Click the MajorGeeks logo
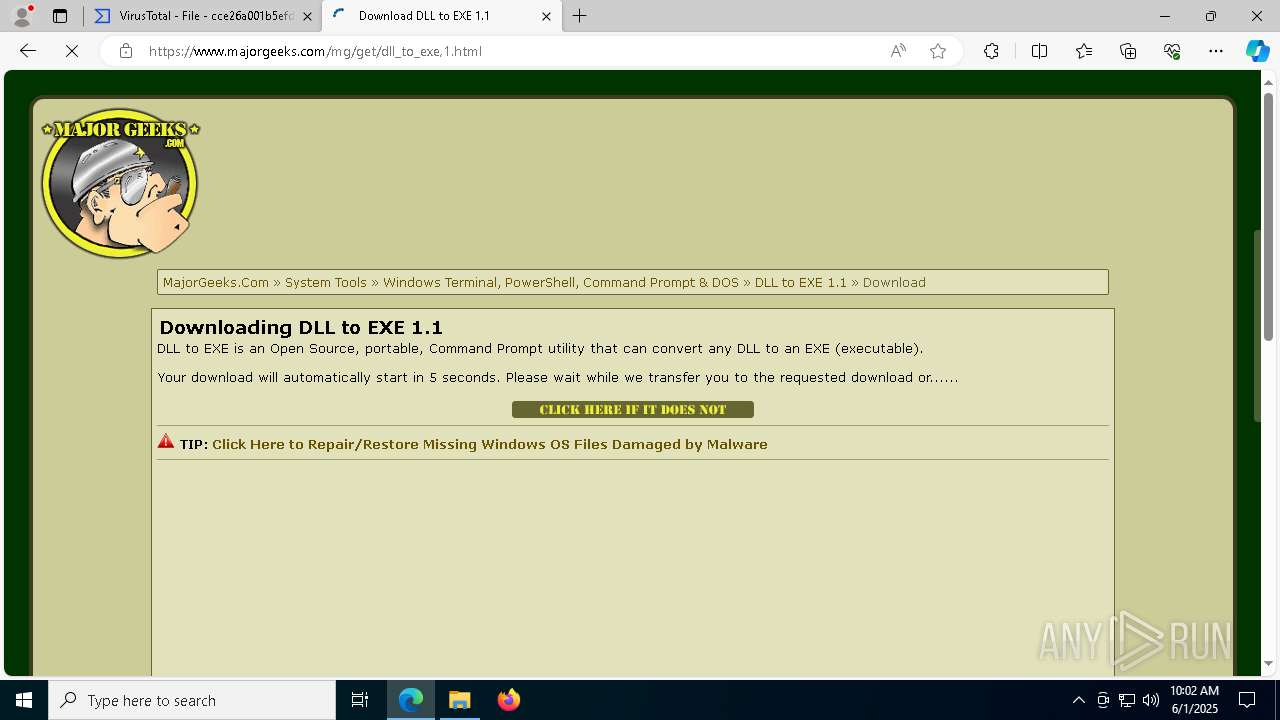Screen dimensions: 1280x720 point(120,183)
